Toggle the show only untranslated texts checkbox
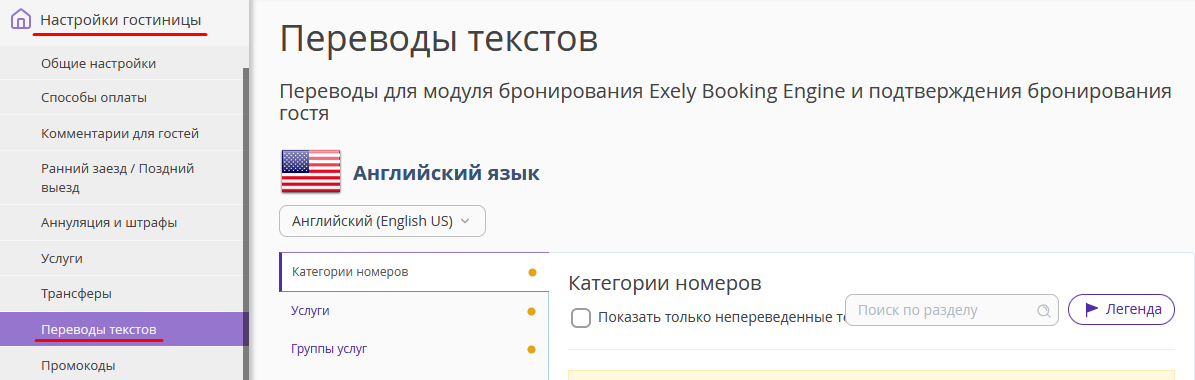 [581, 318]
